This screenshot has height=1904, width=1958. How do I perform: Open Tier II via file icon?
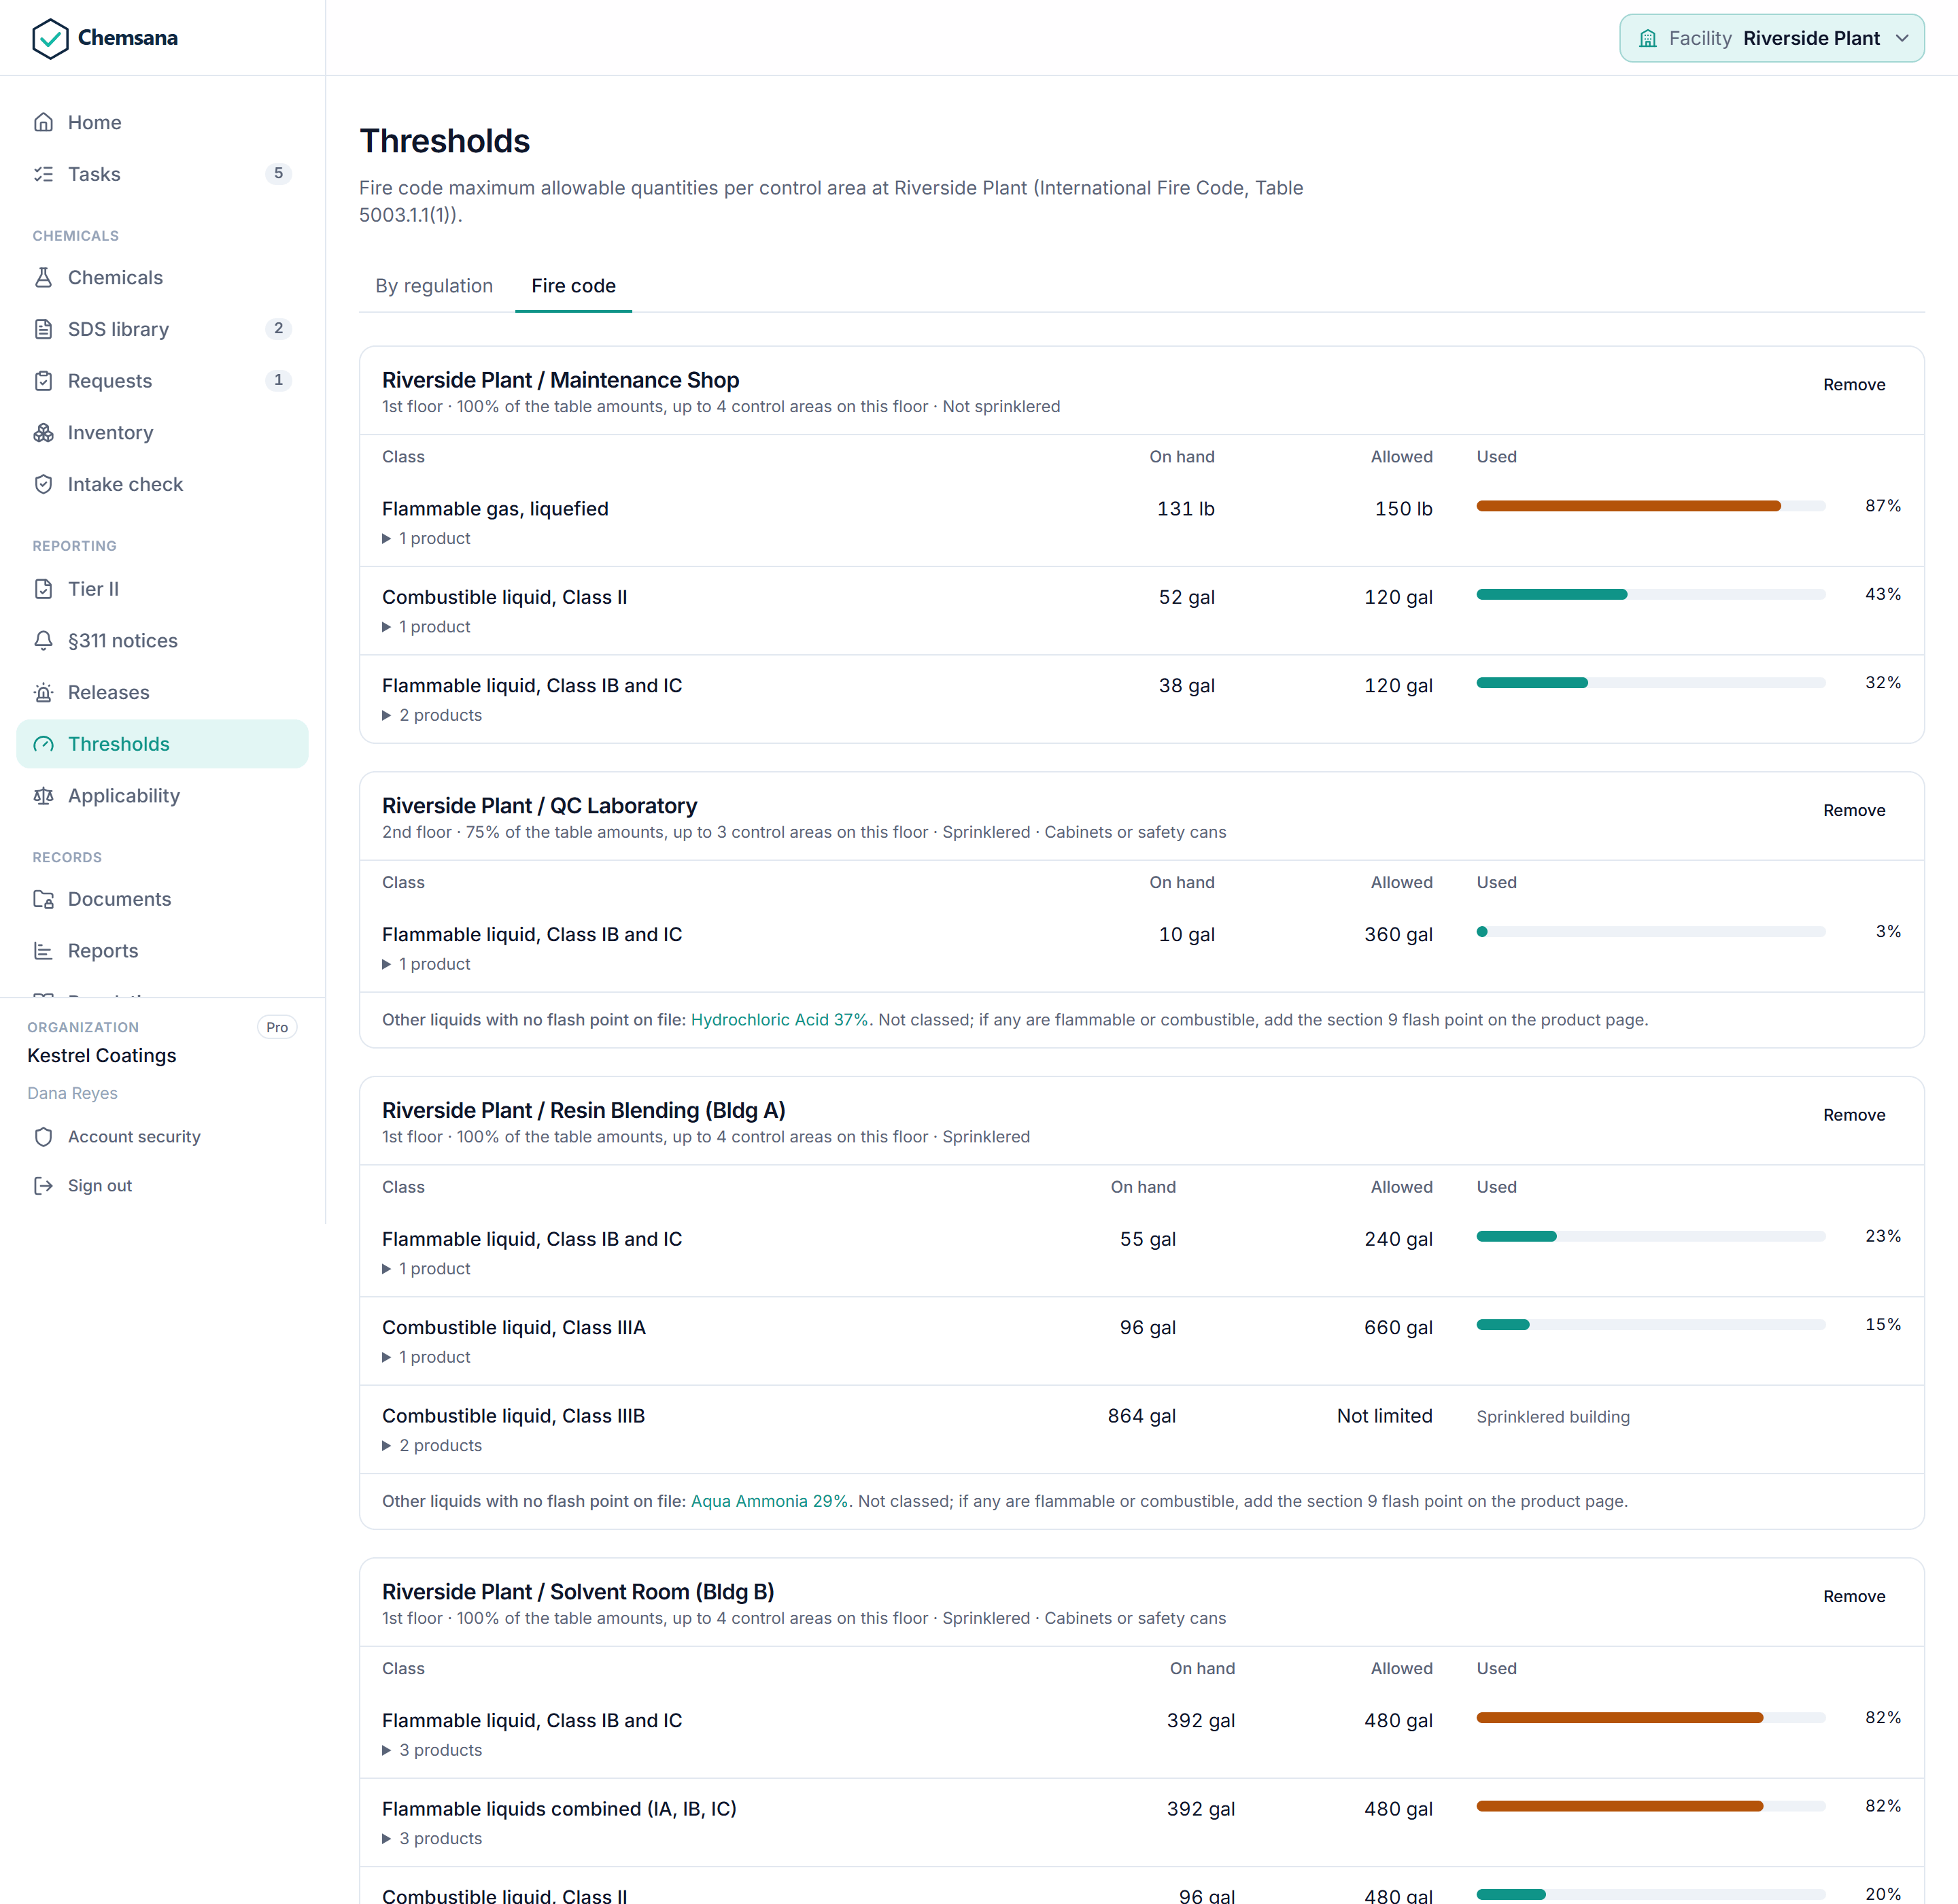(43, 588)
